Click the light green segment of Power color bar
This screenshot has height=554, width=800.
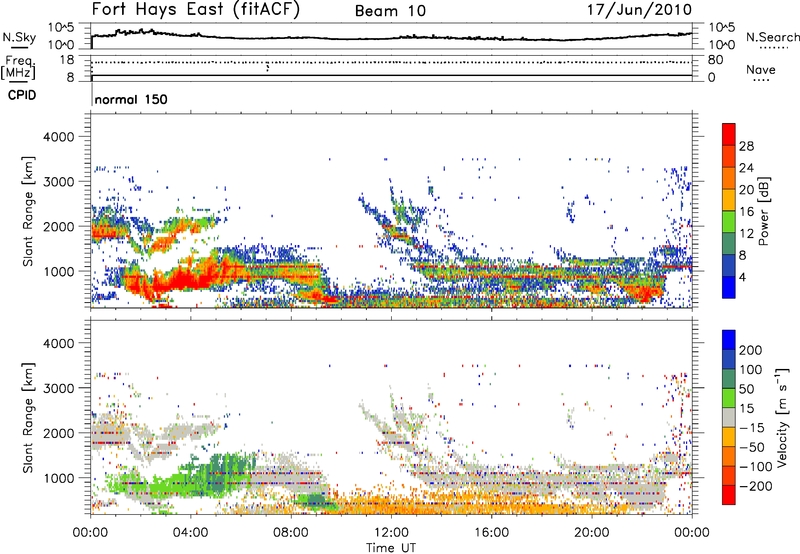pyautogui.click(x=729, y=222)
